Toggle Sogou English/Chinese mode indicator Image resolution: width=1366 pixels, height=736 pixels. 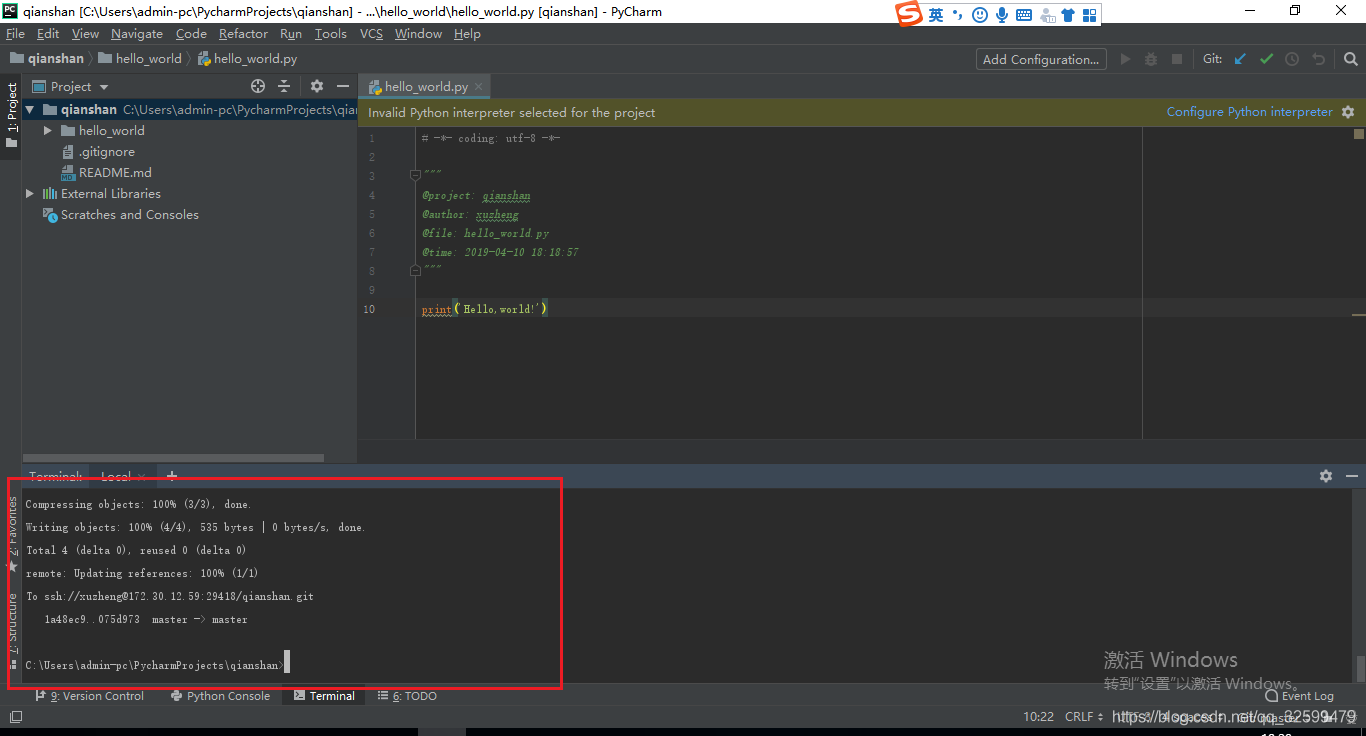pyautogui.click(x=936, y=15)
